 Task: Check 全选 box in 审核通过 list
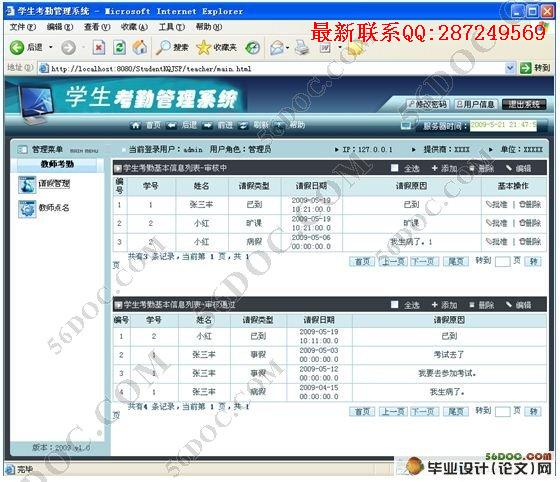(x=395, y=305)
